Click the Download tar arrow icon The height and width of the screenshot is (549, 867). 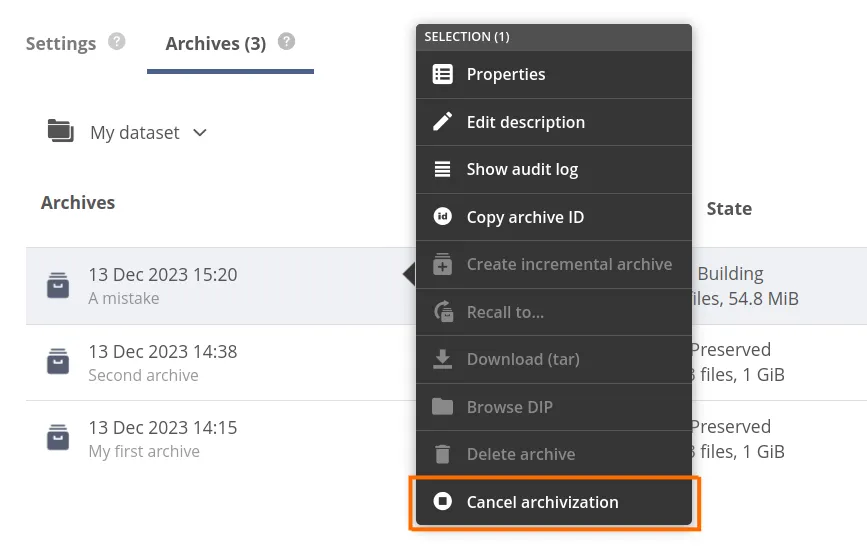442,359
